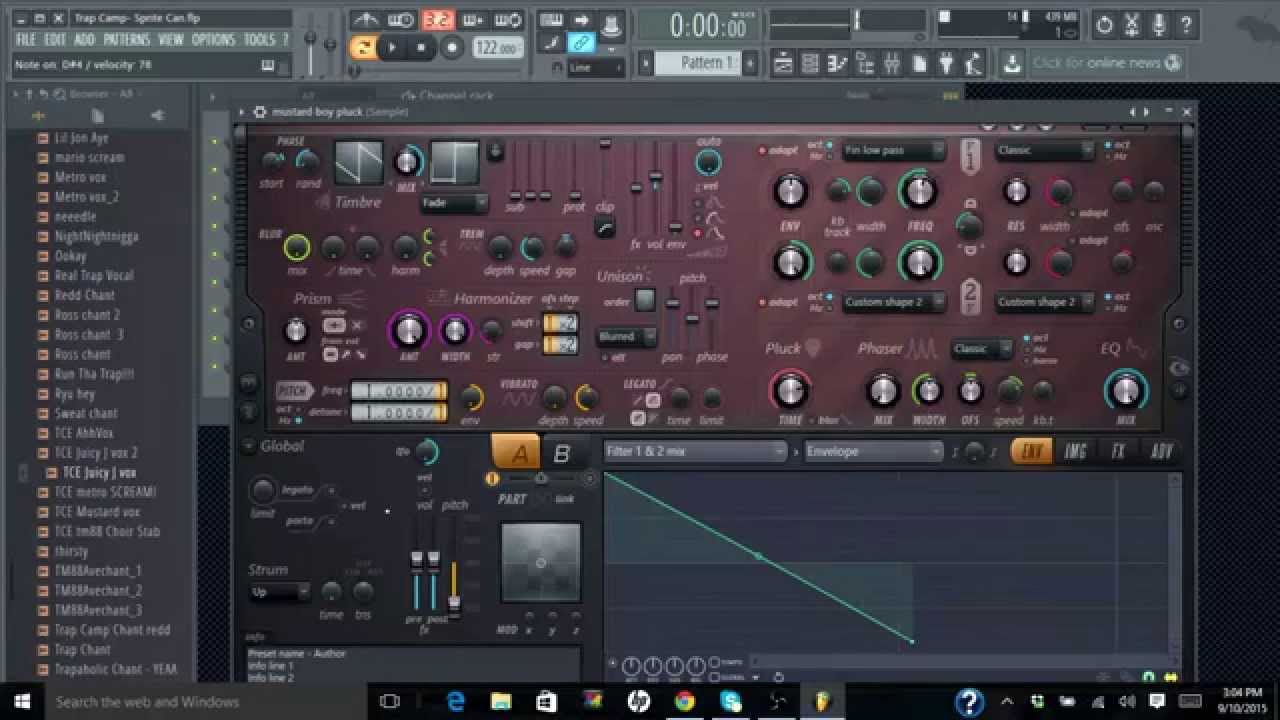Switch to Part B in Harmor
The width and height of the screenshot is (1280, 720).
tap(562, 453)
